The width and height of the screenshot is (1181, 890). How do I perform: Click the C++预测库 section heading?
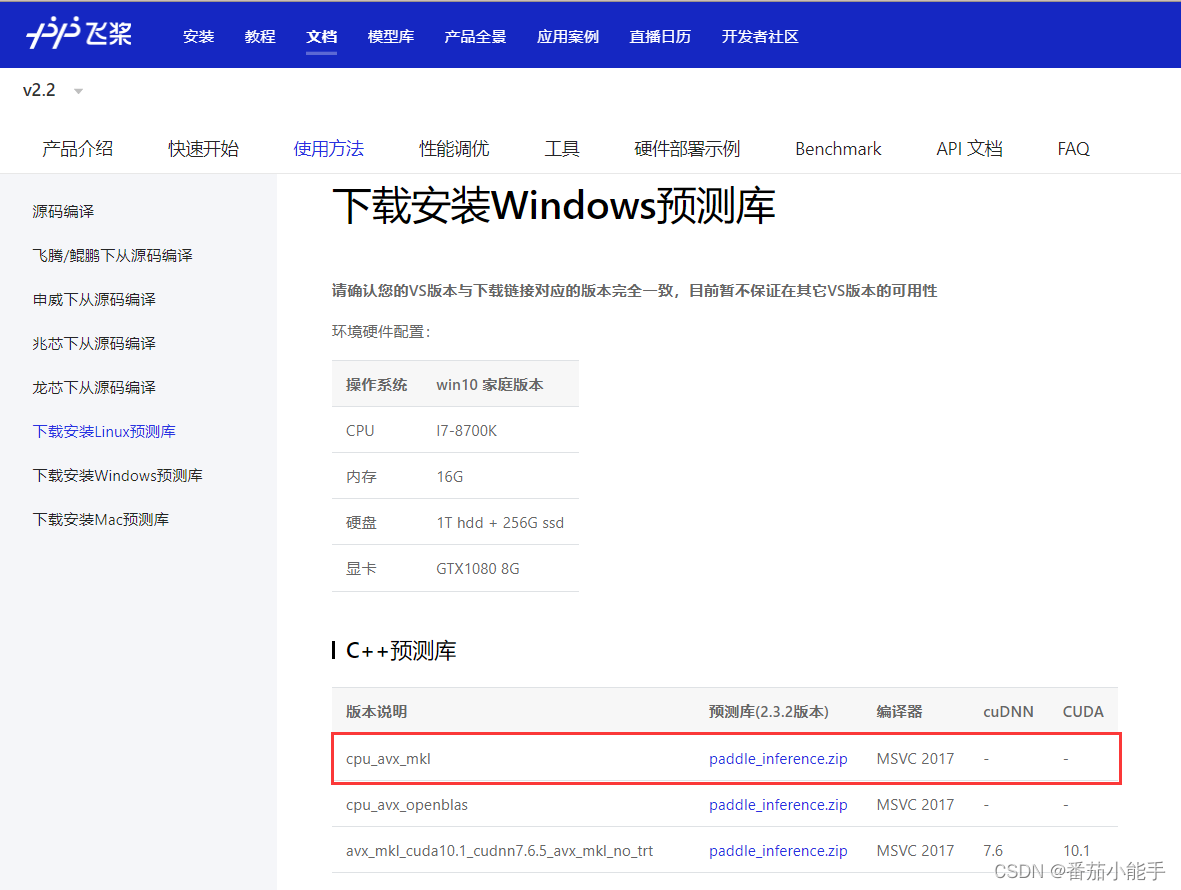401,651
